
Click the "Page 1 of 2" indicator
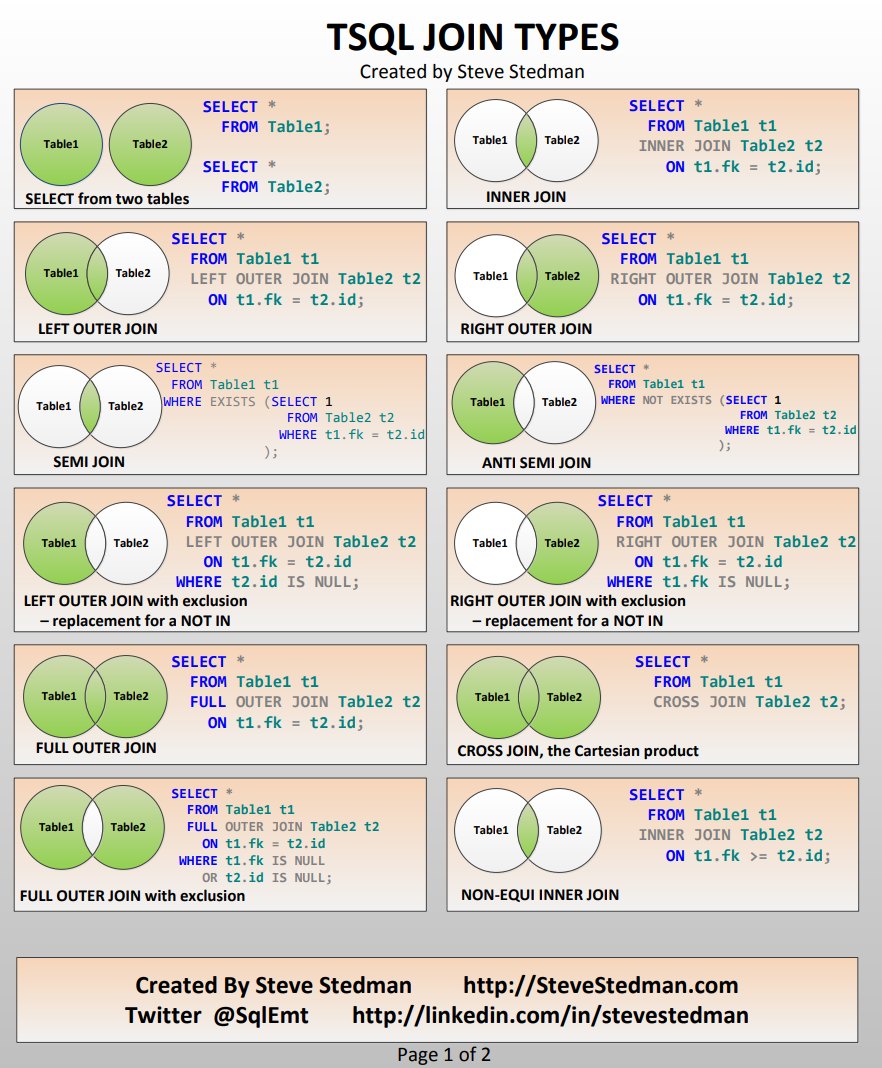(x=444, y=1054)
